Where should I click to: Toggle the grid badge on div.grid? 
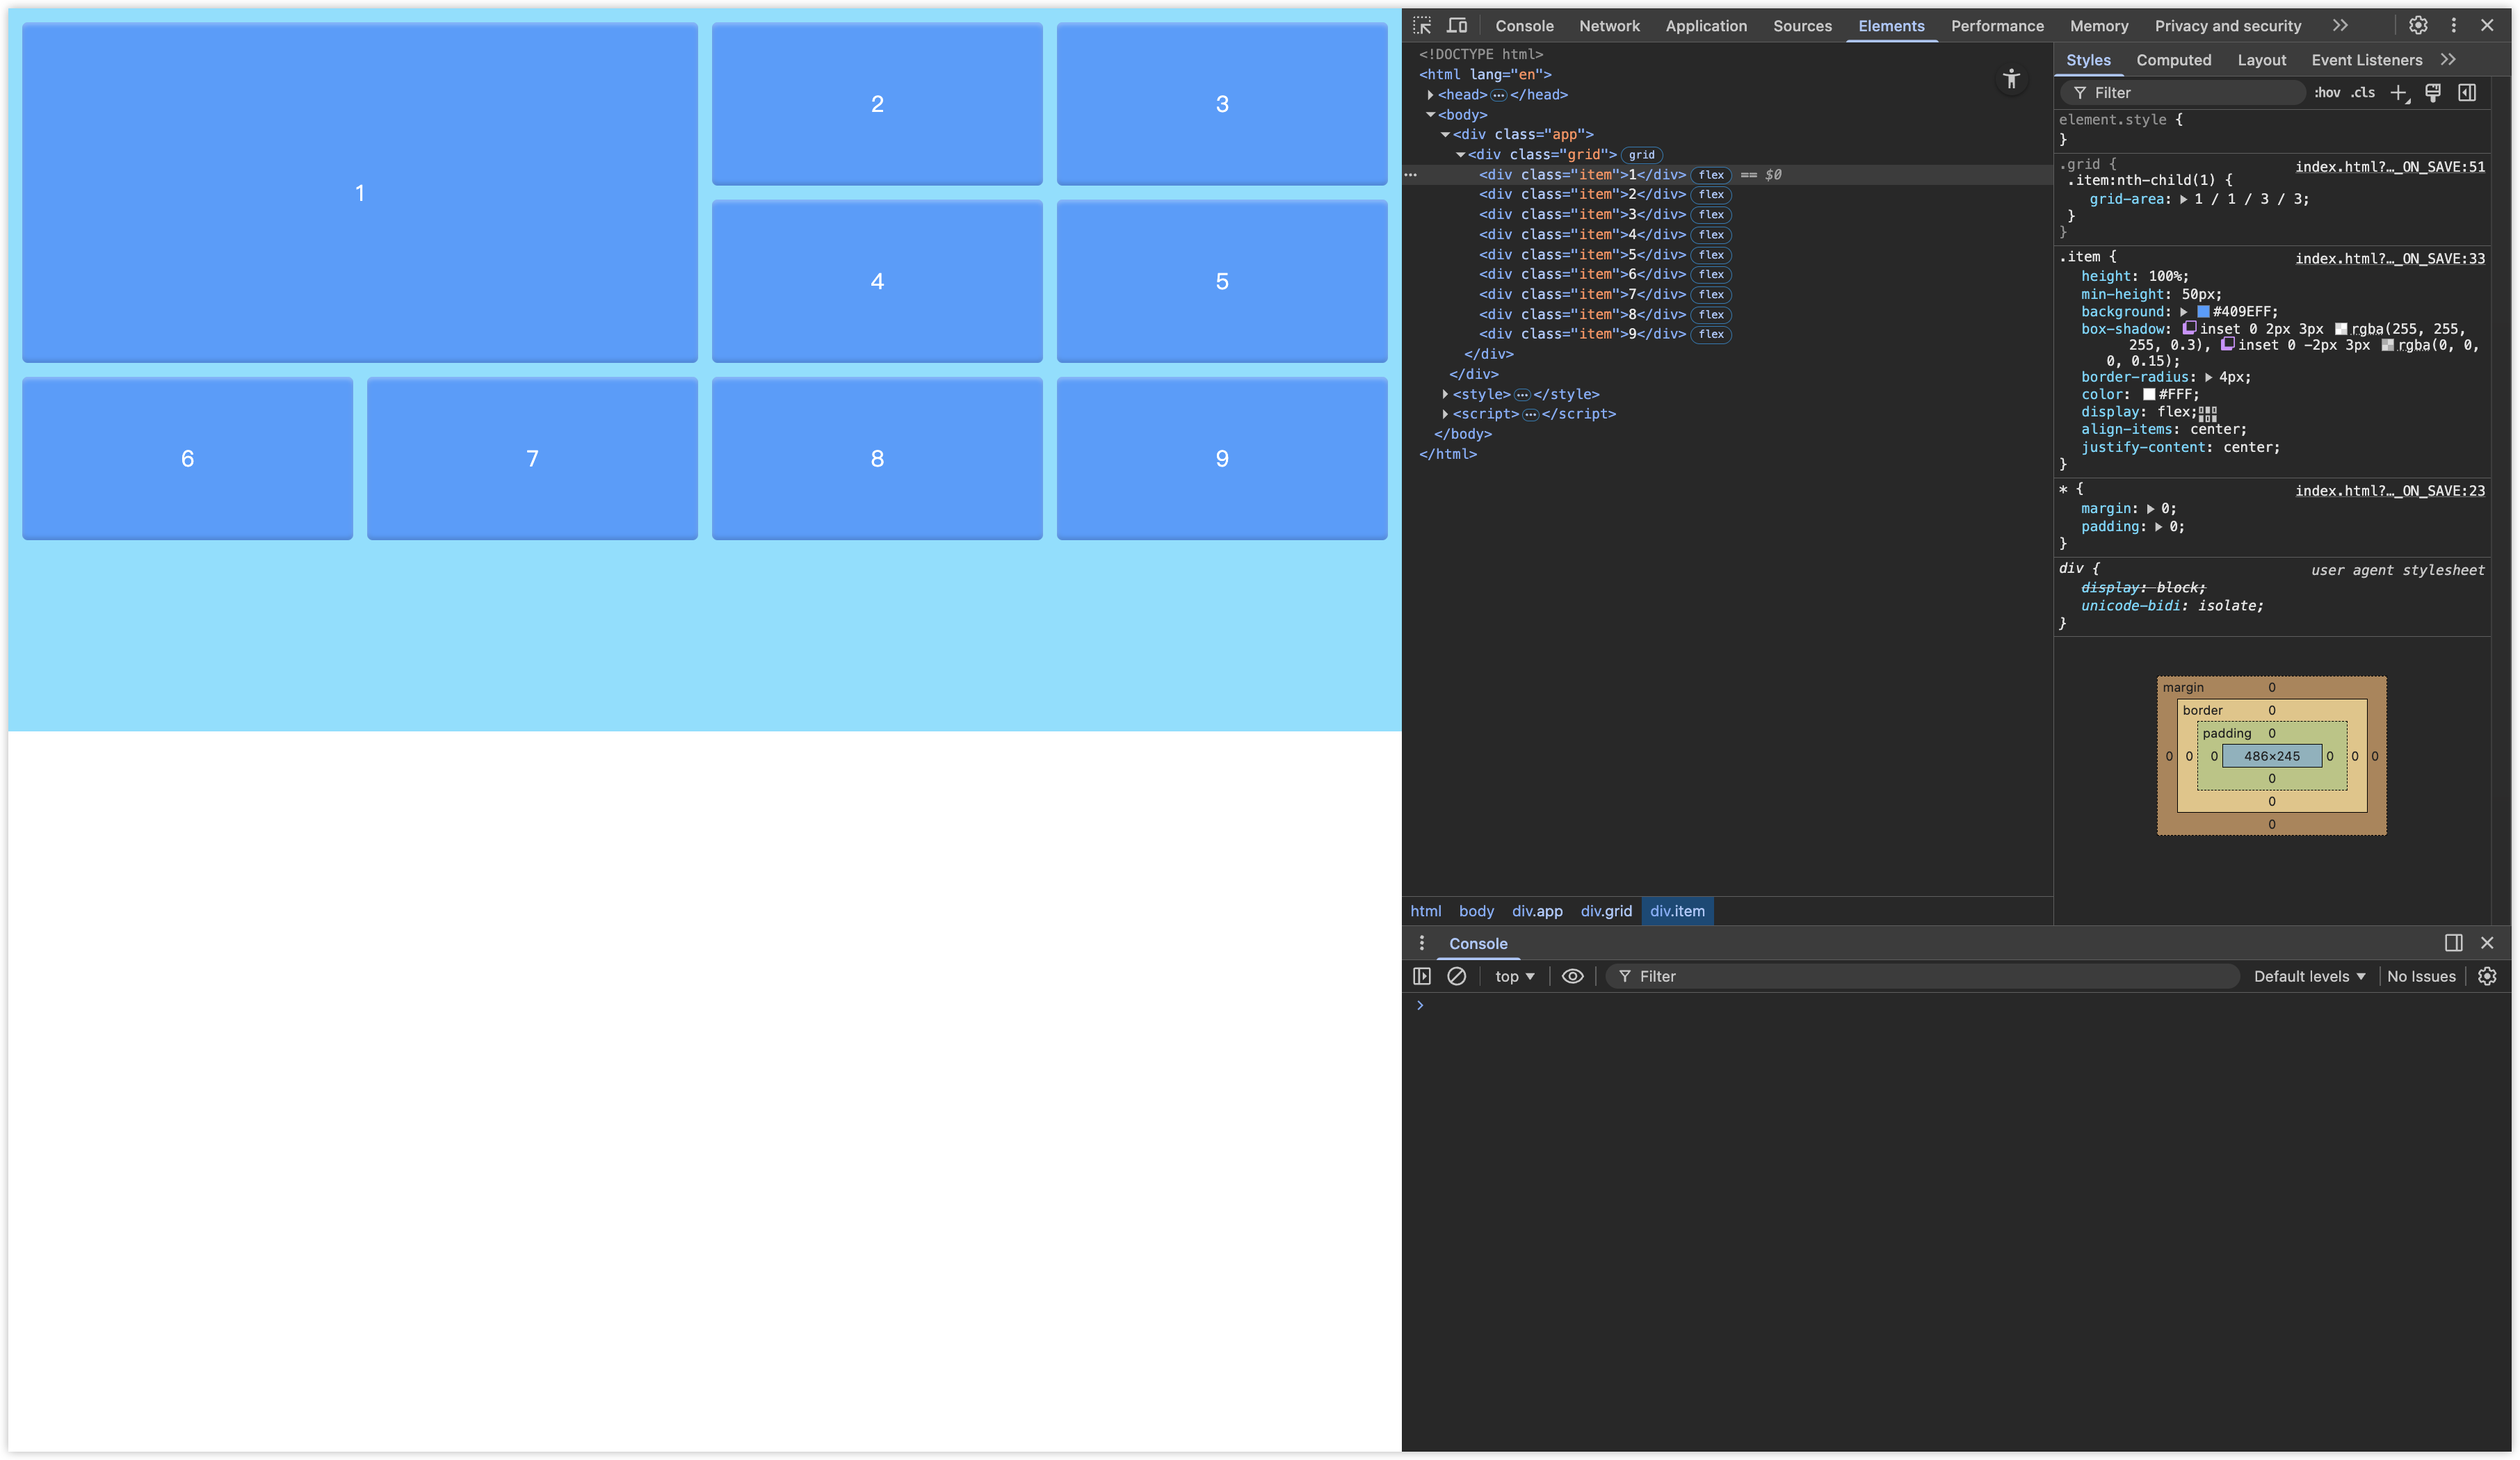coord(1641,155)
